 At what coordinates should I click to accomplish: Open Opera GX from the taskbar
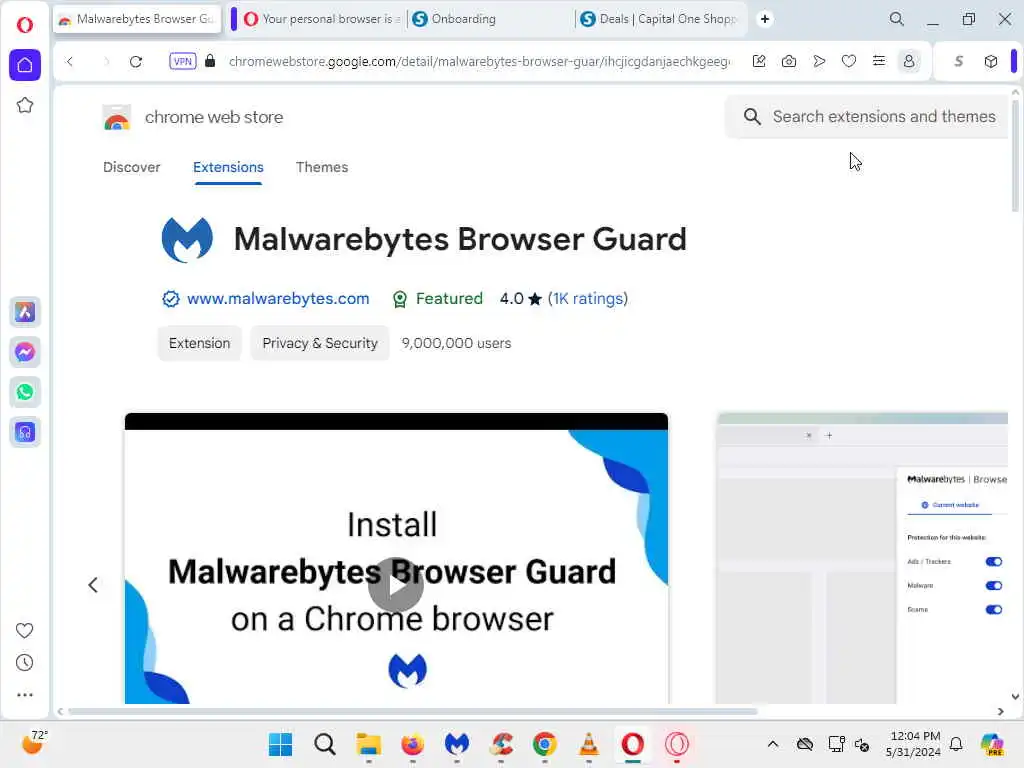coord(677,744)
